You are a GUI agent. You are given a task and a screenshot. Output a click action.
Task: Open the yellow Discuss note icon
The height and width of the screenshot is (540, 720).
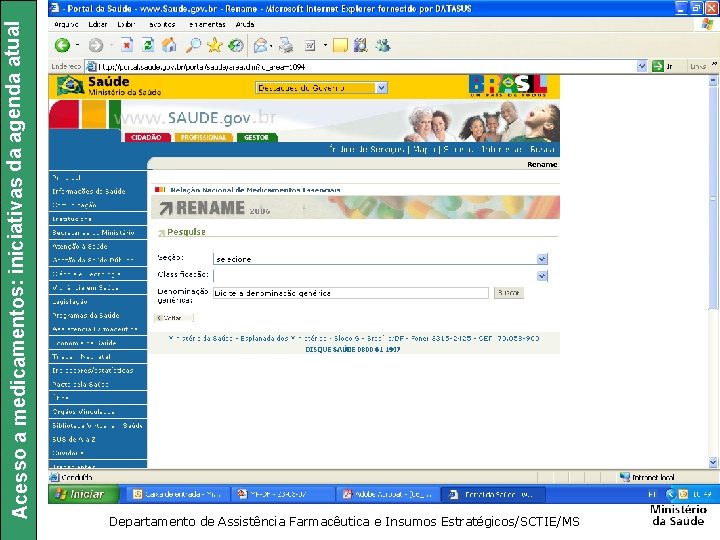[x=340, y=45]
